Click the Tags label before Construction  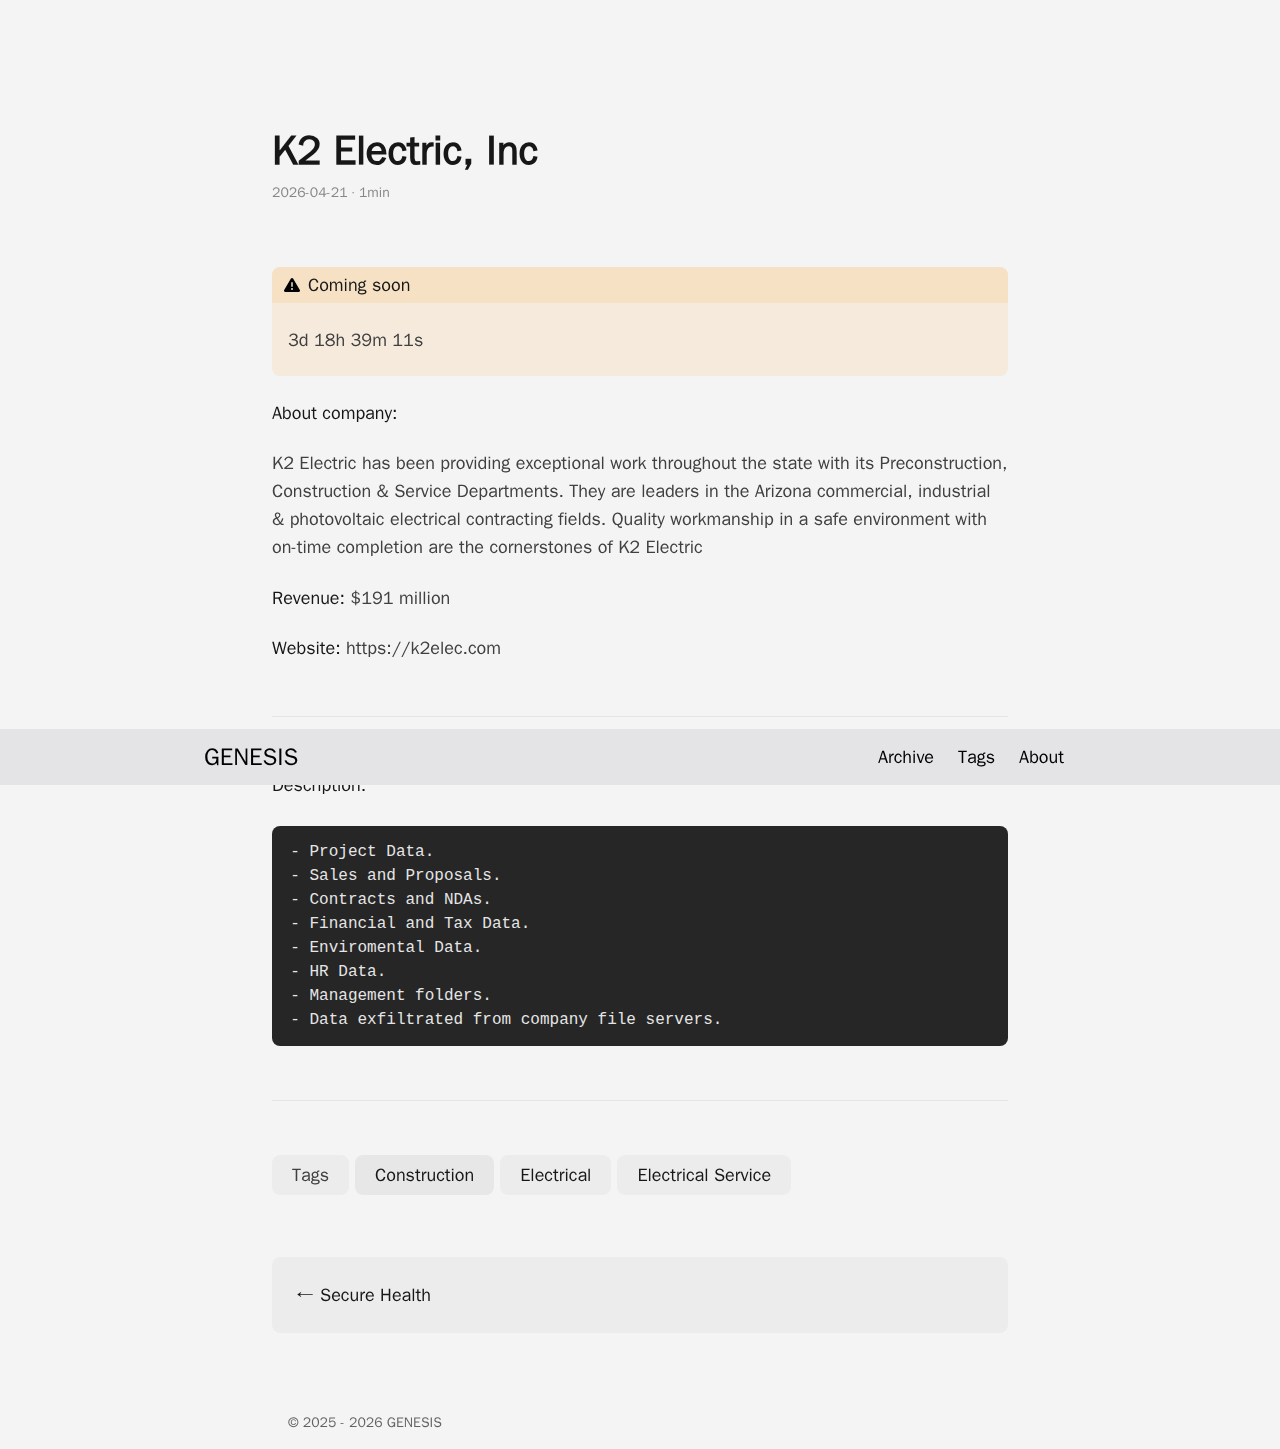[x=310, y=1175]
